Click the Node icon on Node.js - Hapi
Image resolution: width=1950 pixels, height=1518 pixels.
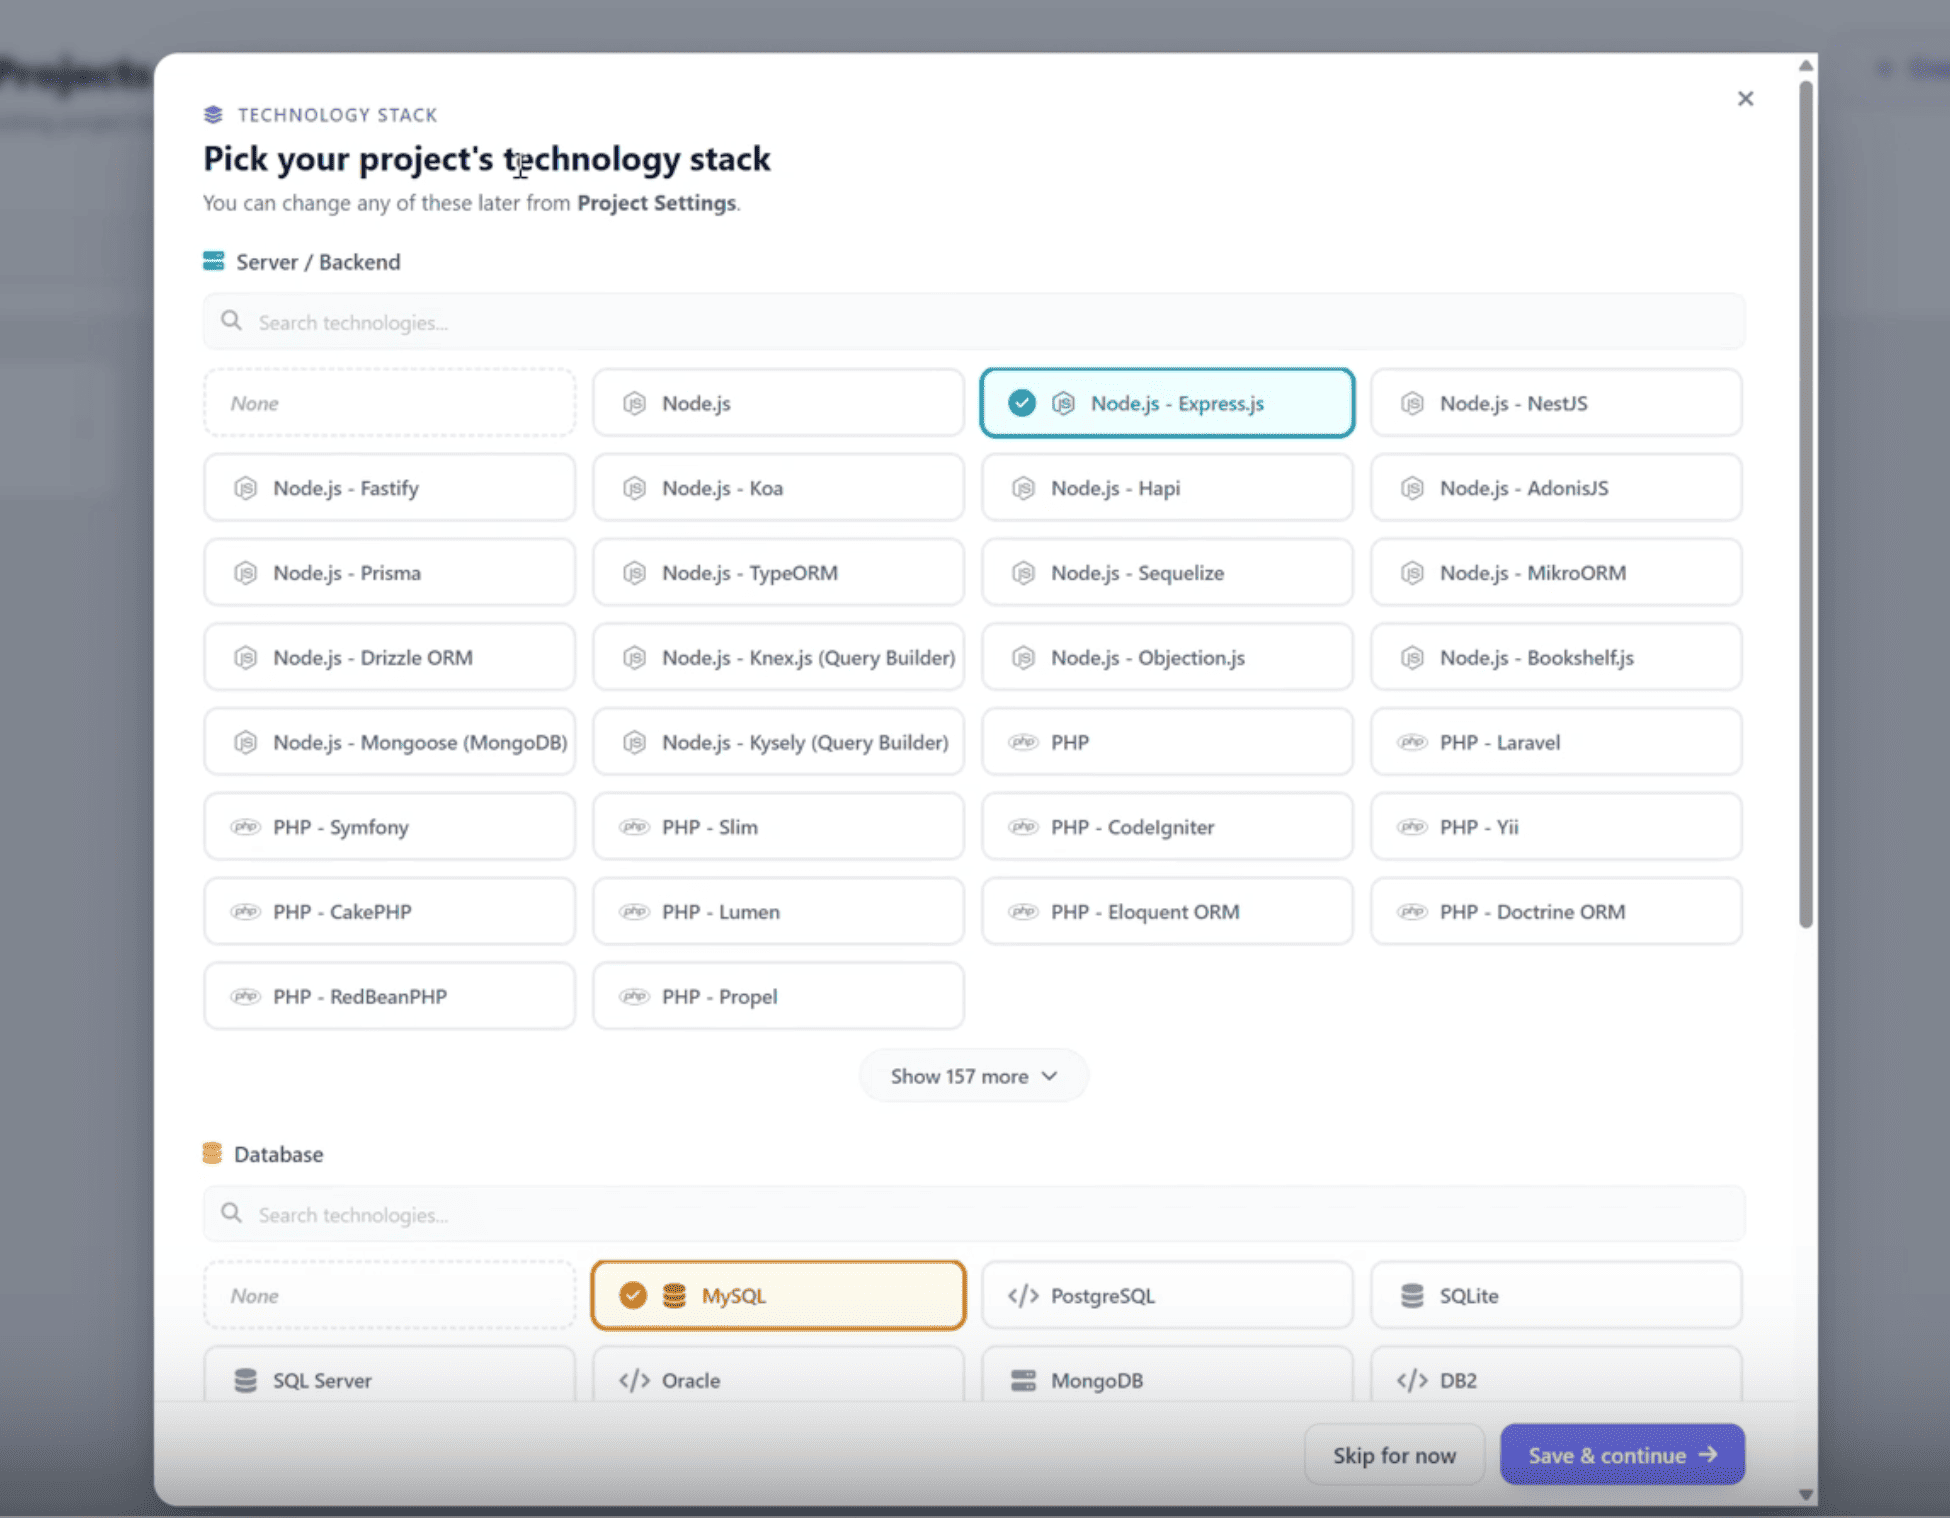coord(1023,488)
